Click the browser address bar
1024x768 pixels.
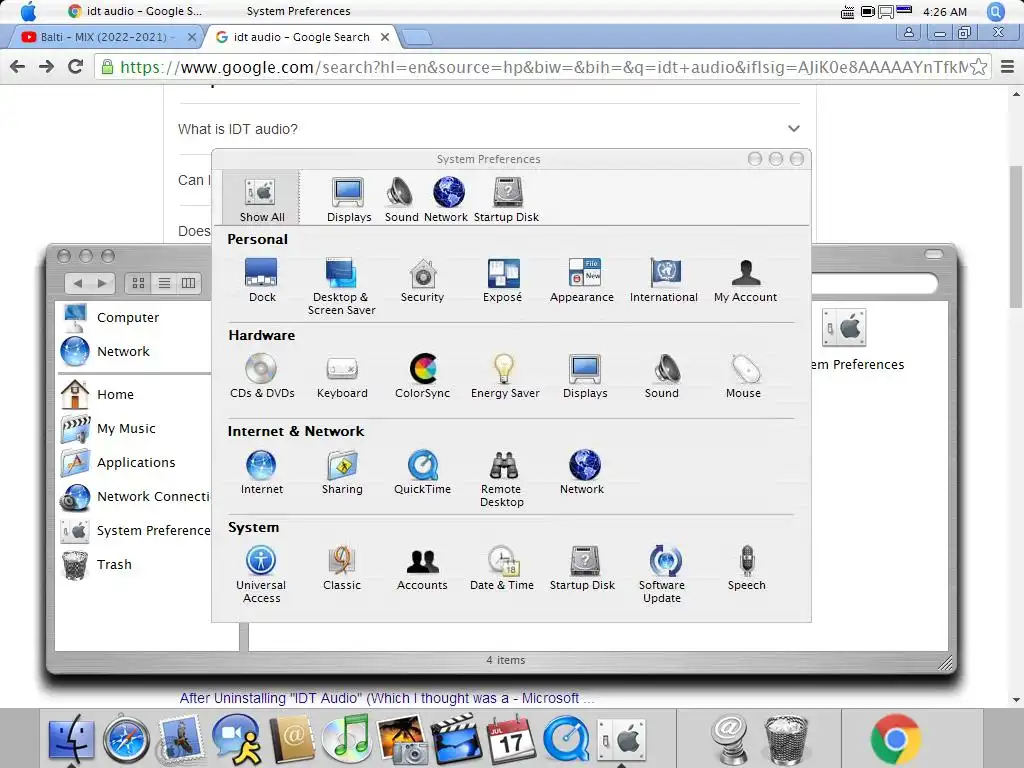[x=543, y=67]
